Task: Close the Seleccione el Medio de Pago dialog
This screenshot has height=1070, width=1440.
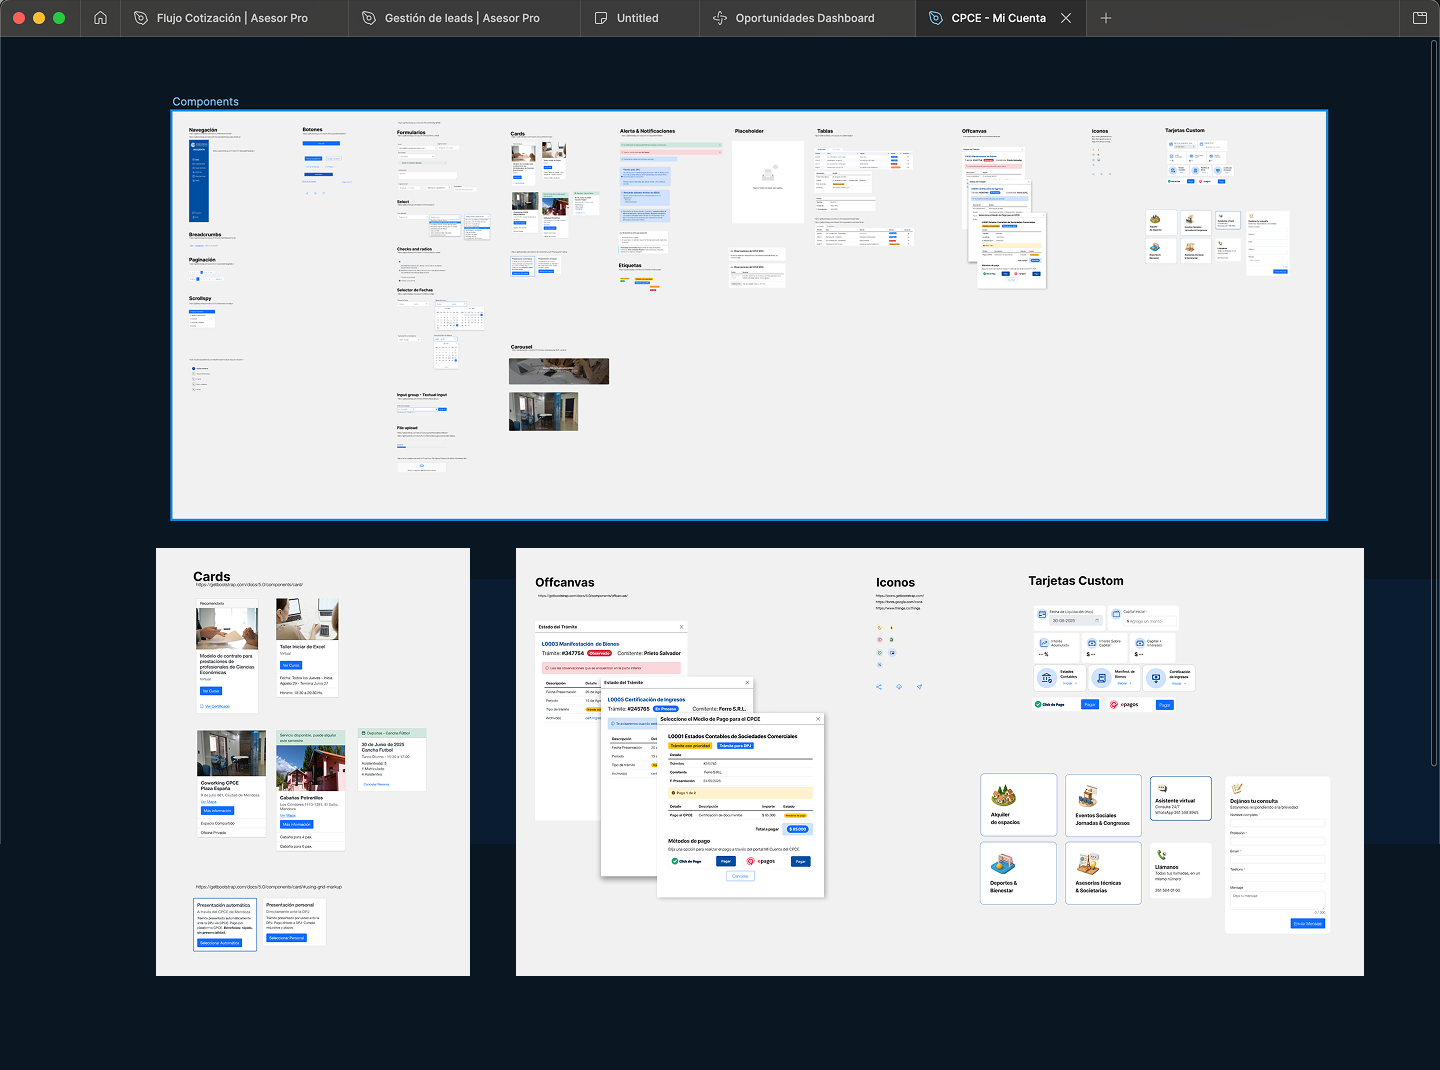Action: (818, 719)
